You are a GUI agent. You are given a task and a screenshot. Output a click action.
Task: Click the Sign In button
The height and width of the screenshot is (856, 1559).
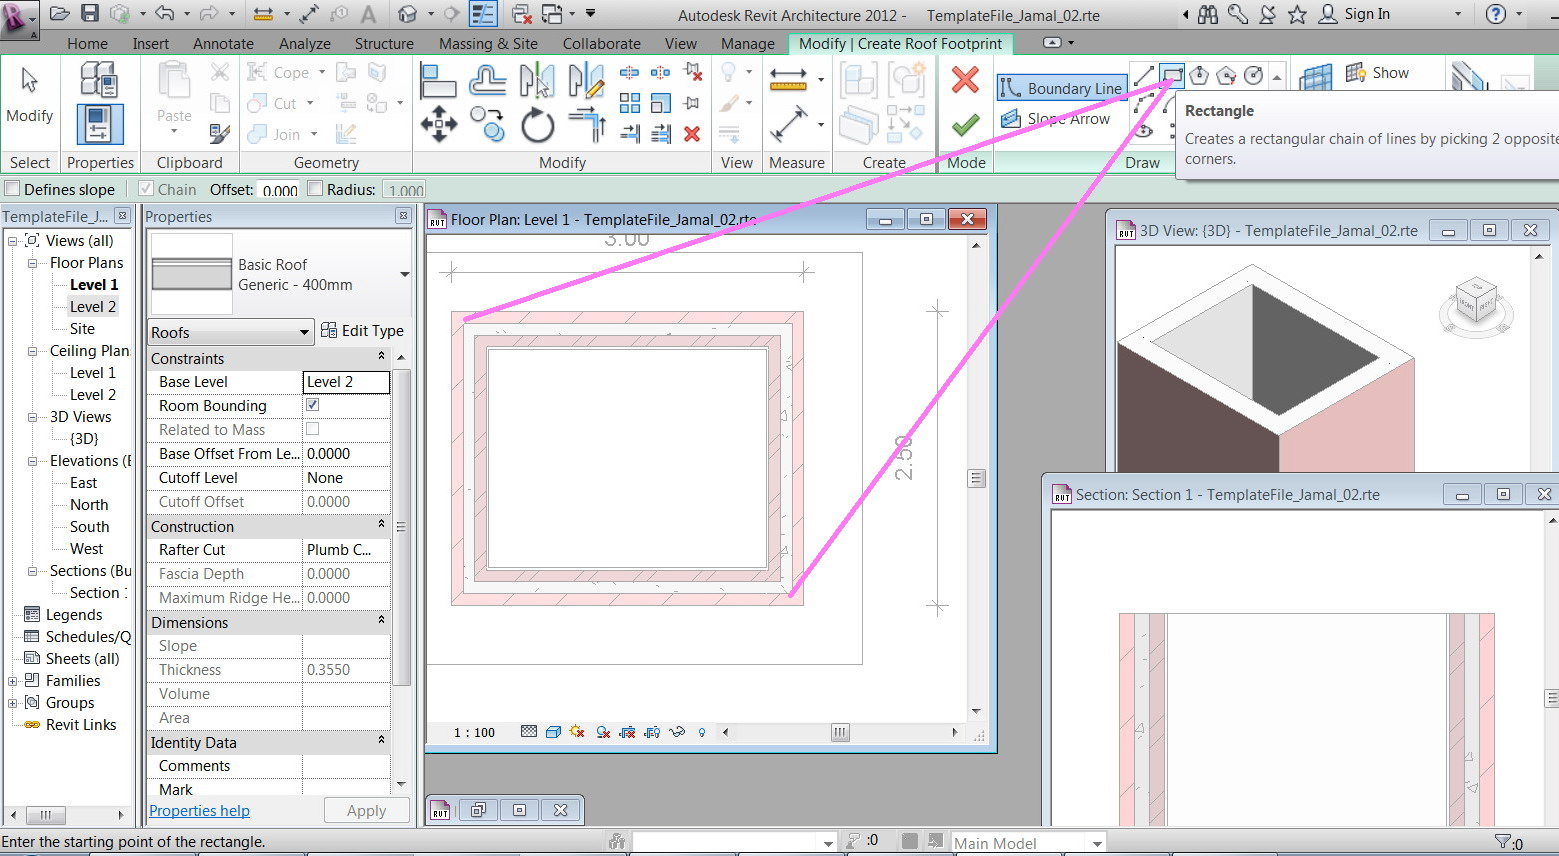[1355, 14]
